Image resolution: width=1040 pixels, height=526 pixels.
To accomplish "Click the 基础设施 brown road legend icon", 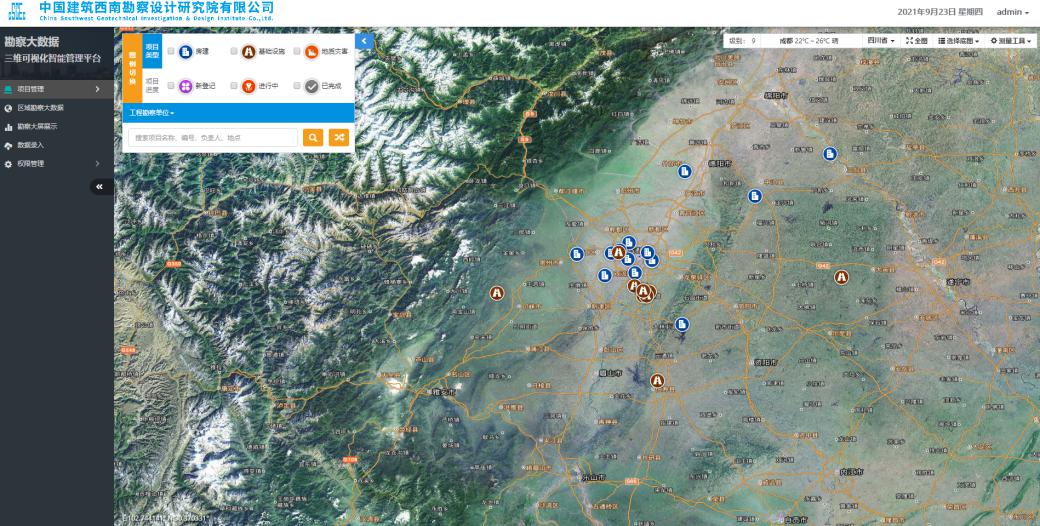I will click(x=248, y=52).
